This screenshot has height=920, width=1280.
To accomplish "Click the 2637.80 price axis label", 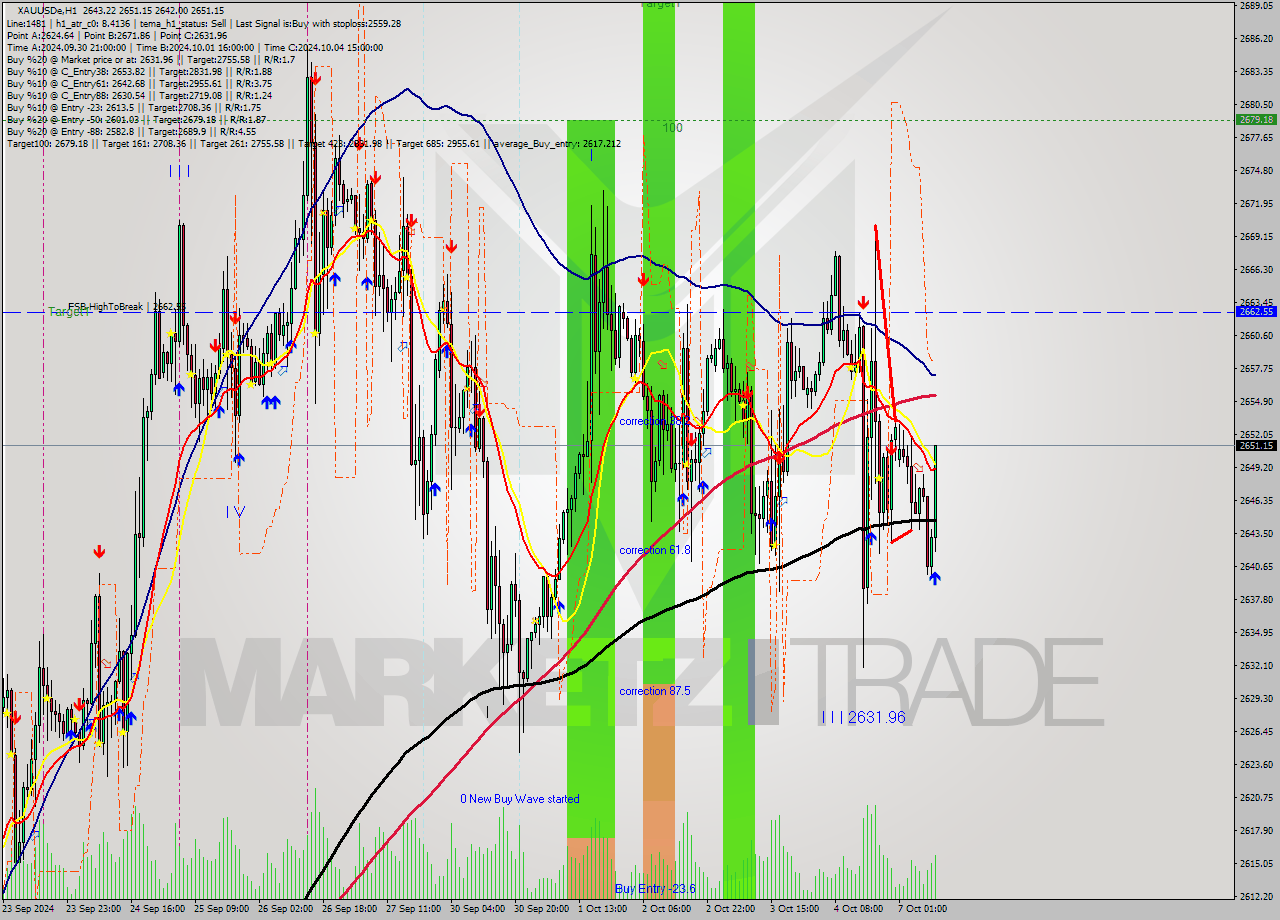I will click(1256, 599).
